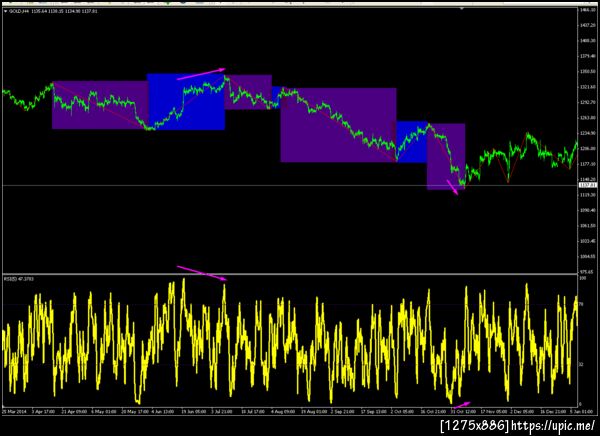The image size is (600, 436).
Task: Select the small blue October rectangle
Action: (412, 142)
